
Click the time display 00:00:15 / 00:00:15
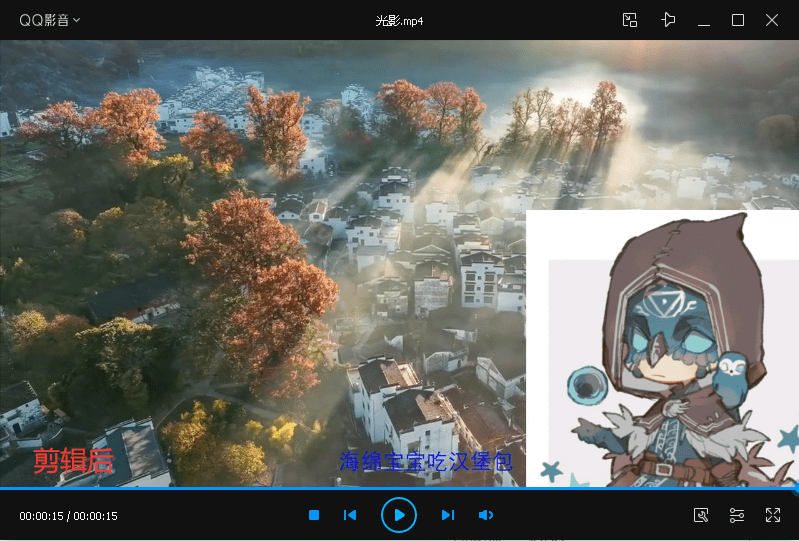68,516
